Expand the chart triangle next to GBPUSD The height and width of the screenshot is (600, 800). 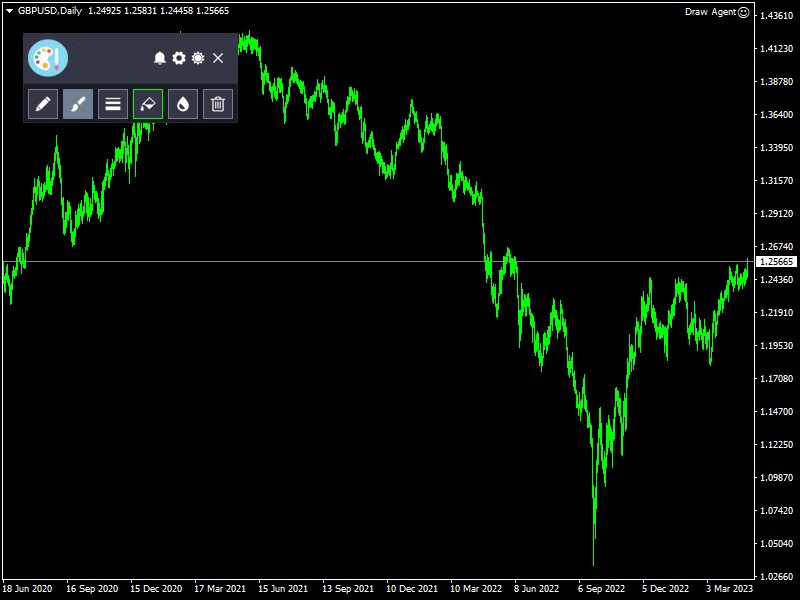pos(9,11)
